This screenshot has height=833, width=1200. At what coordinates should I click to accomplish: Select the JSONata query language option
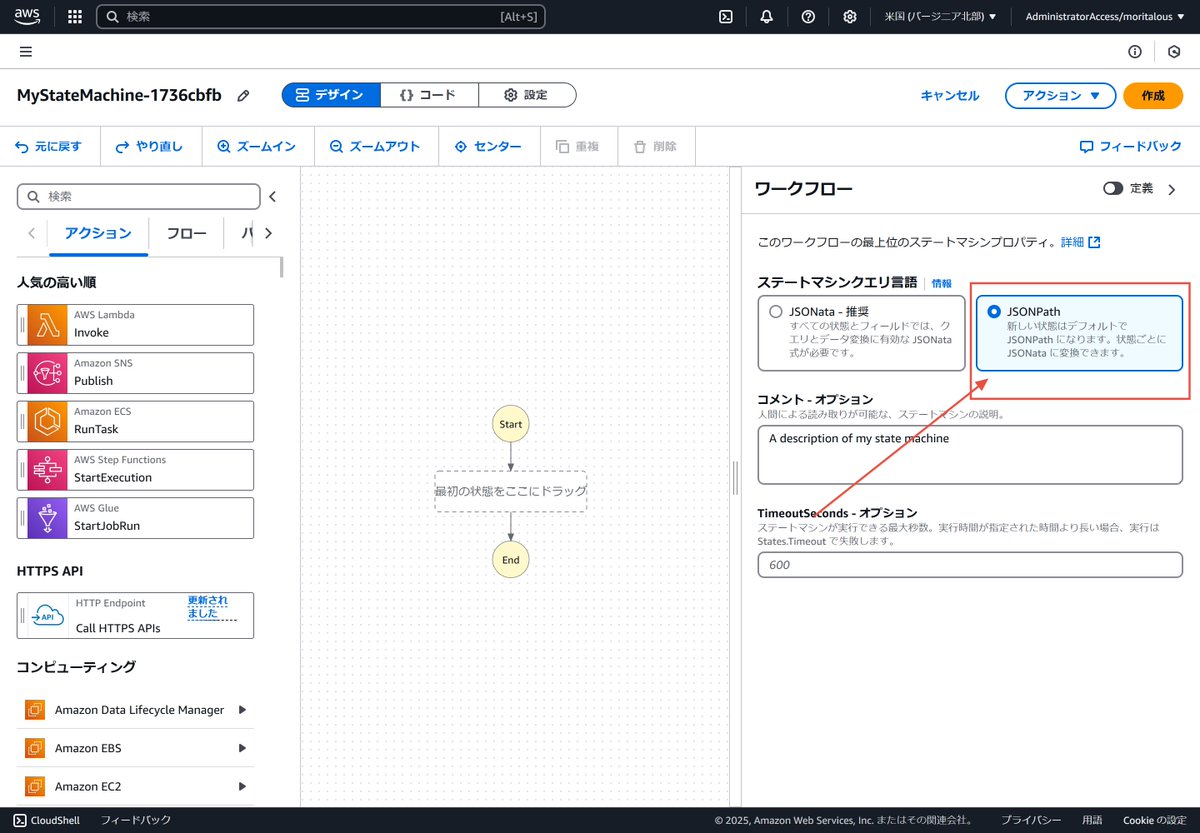(x=861, y=332)
